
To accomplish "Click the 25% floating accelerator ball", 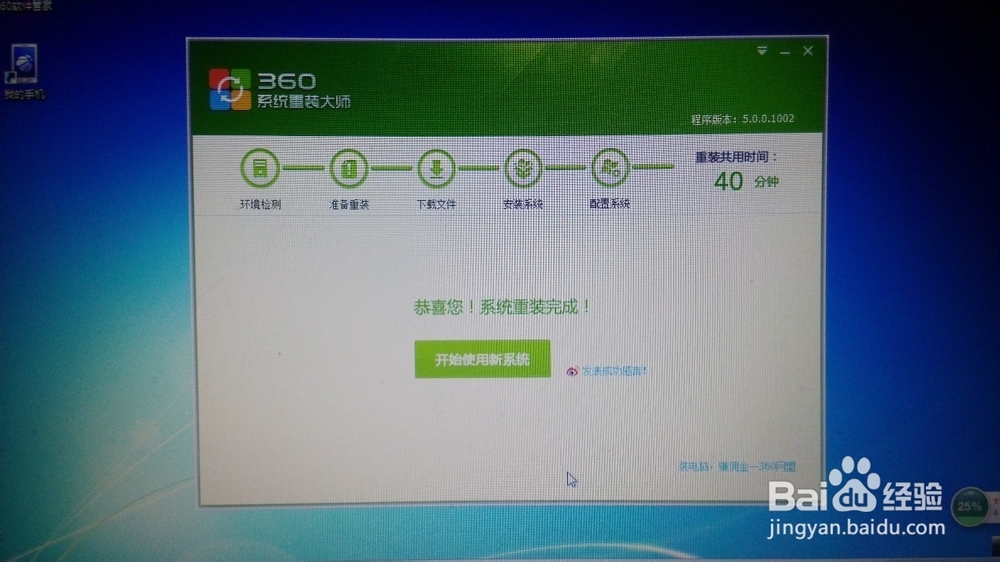I will (969, 507).
